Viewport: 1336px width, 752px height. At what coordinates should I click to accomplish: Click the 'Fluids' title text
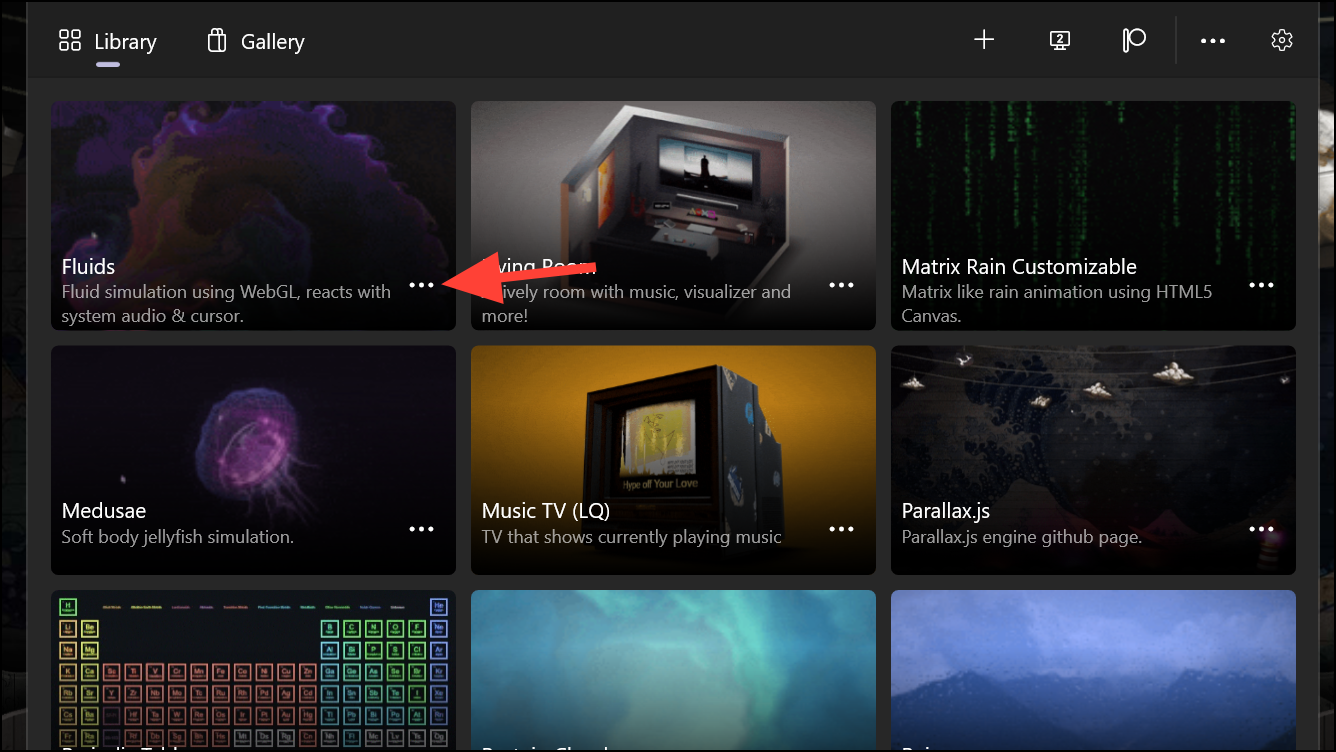(88, 267)
